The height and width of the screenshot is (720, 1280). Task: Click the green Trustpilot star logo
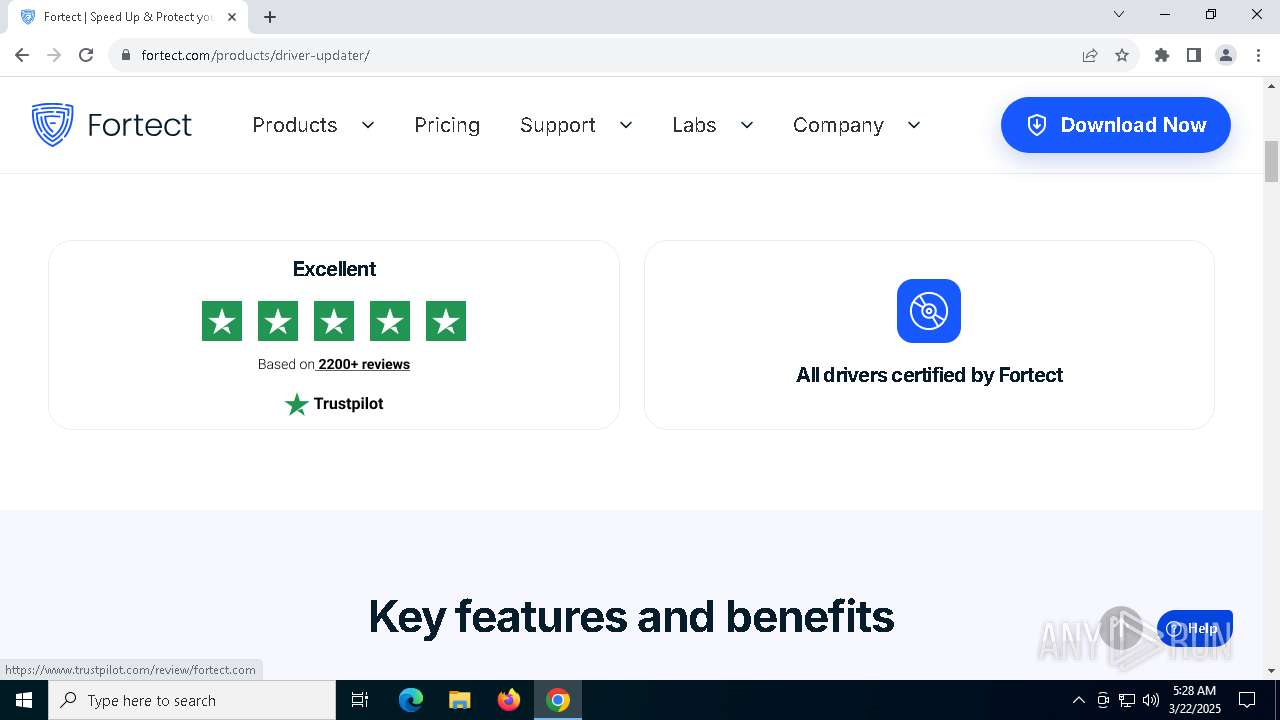point(296,404)
